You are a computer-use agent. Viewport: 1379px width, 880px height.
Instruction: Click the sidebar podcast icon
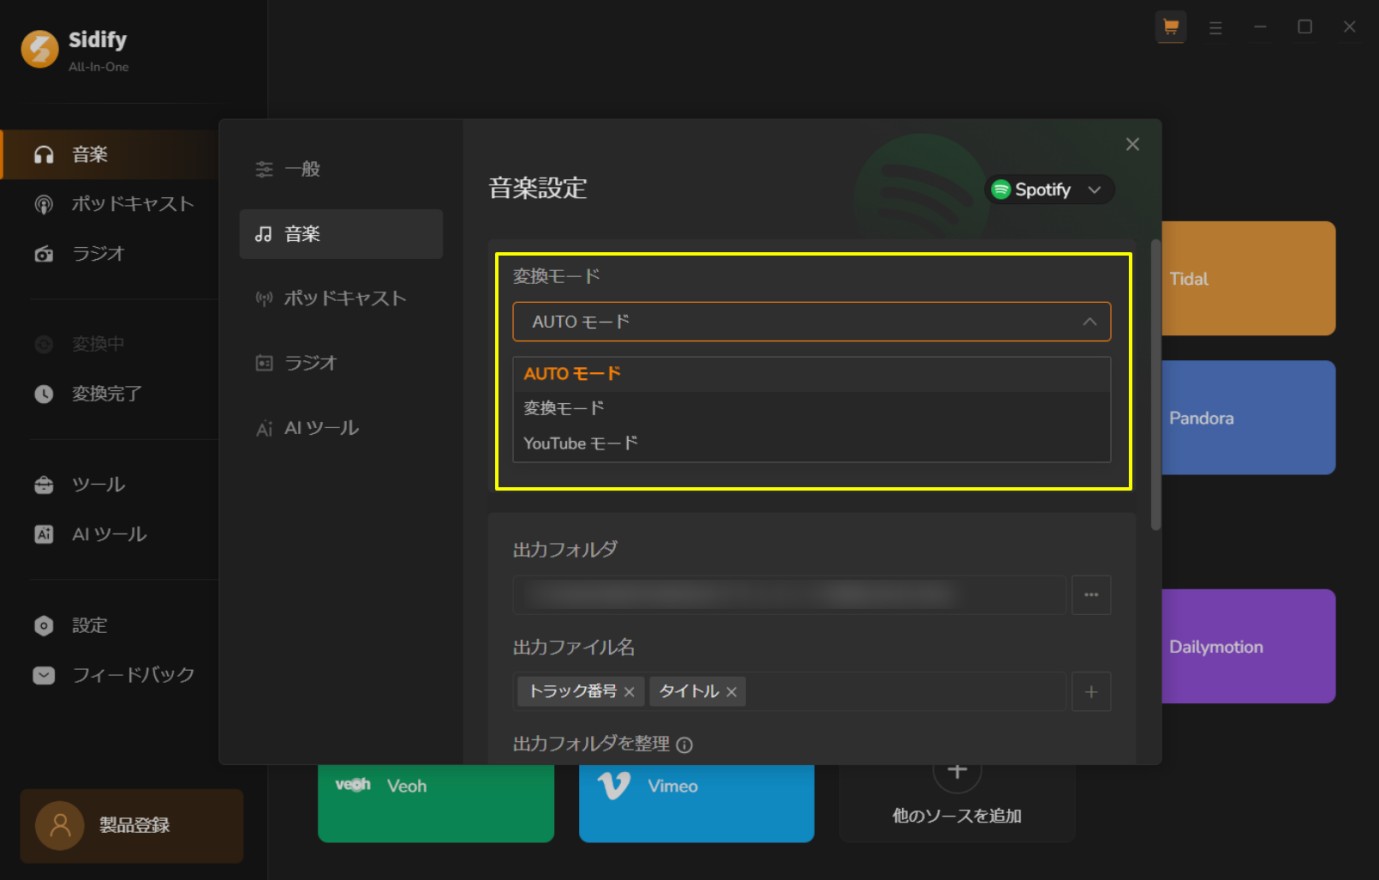(x=44, y=205)
